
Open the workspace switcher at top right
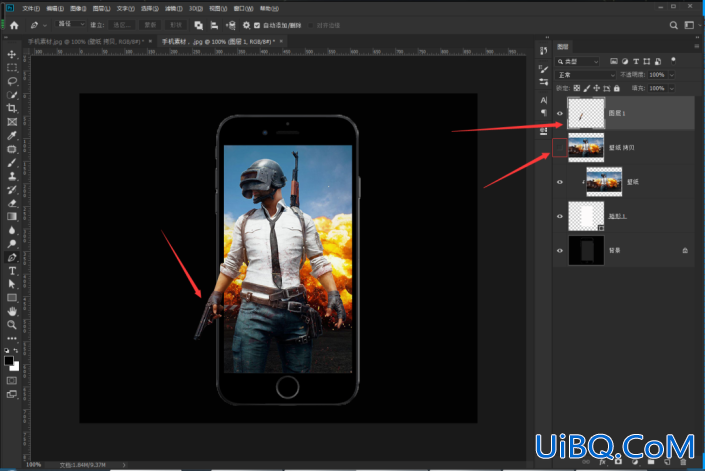click(689, 25)
